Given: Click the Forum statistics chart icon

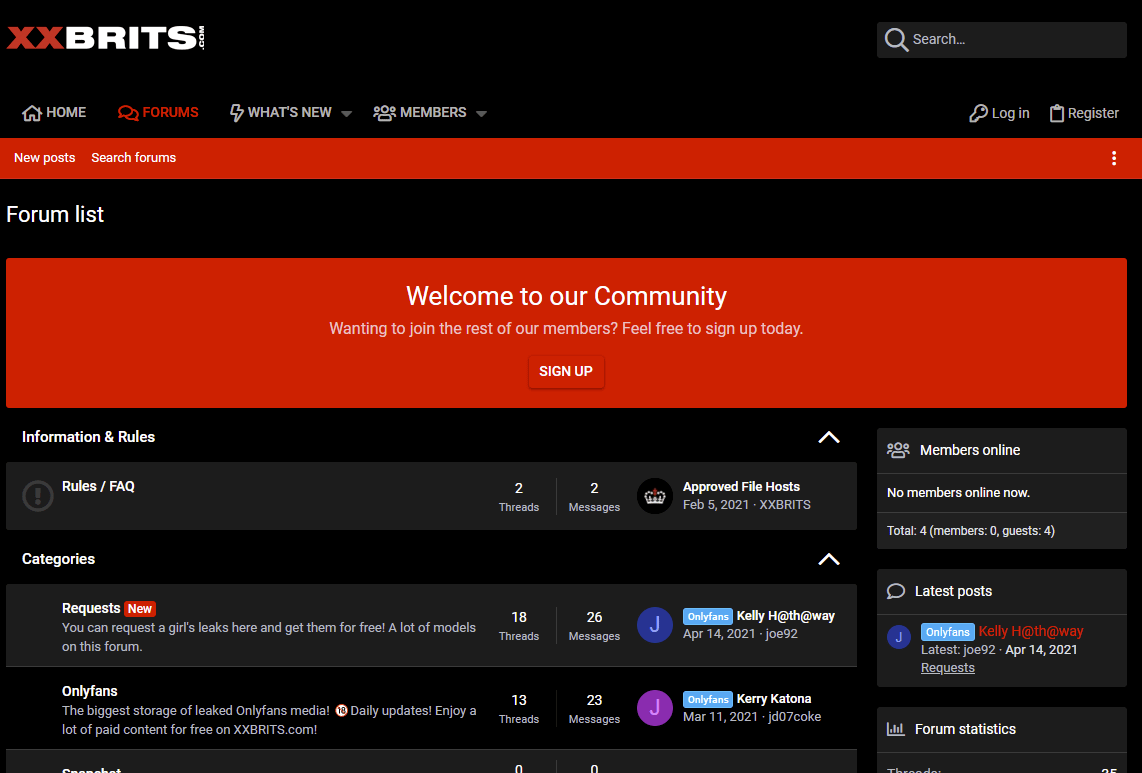Looking at the screenshot, I should 896,729.
